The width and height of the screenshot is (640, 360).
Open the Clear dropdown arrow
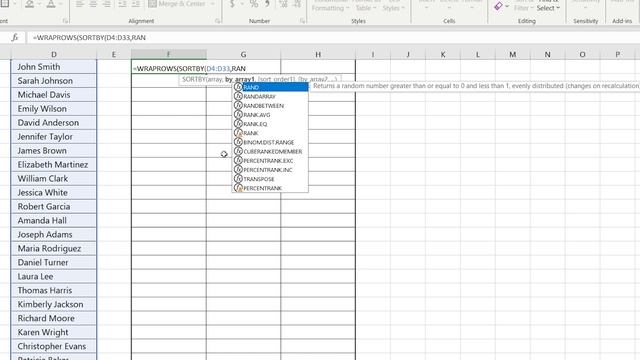tap(507, 6)
